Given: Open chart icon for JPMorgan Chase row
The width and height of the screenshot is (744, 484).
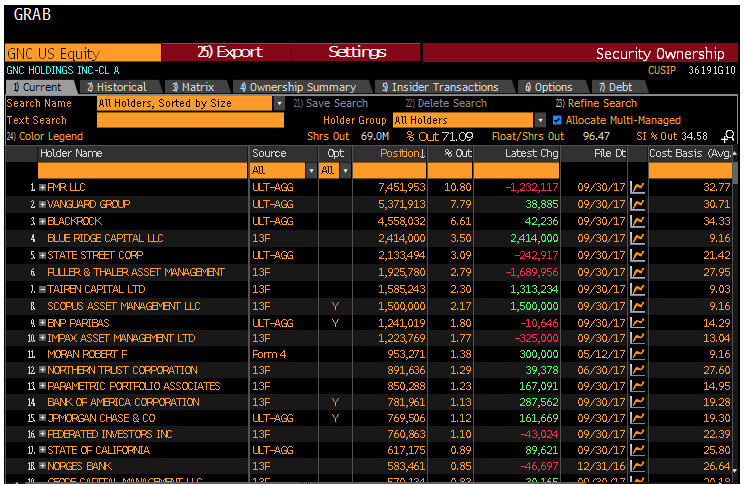Looking at the screenshot, I should [x=637, y=419].
